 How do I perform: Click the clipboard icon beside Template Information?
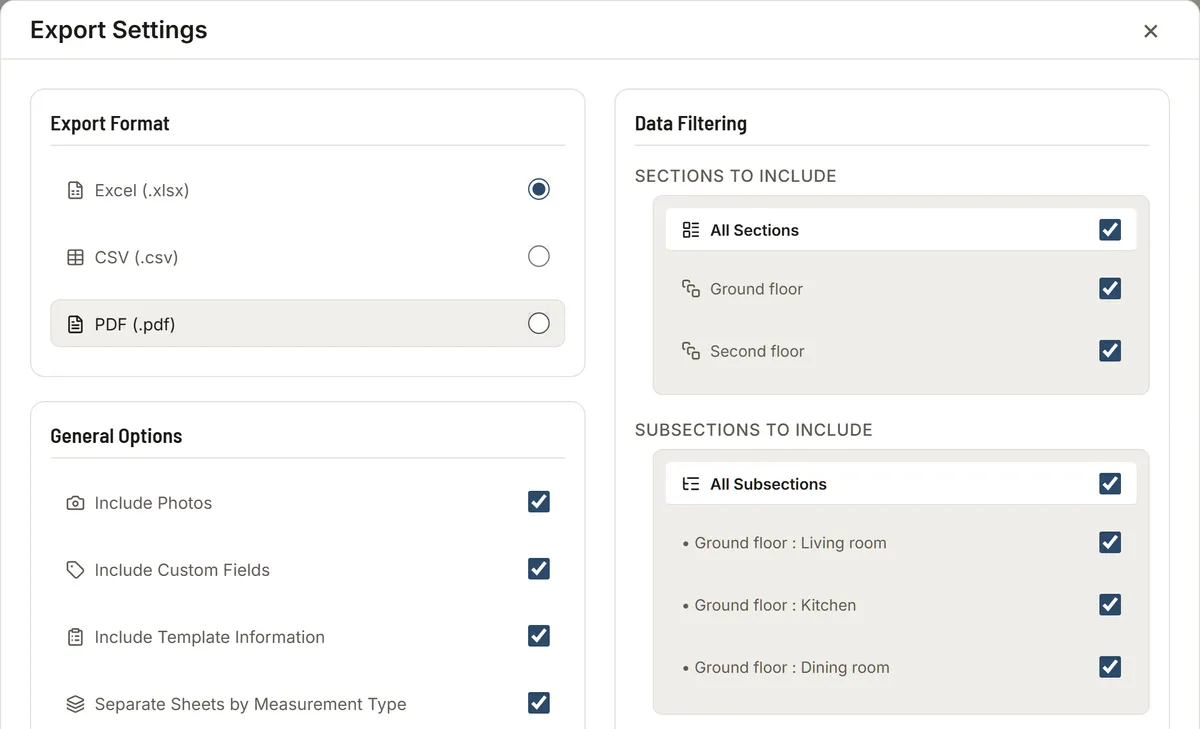point(75,637)
